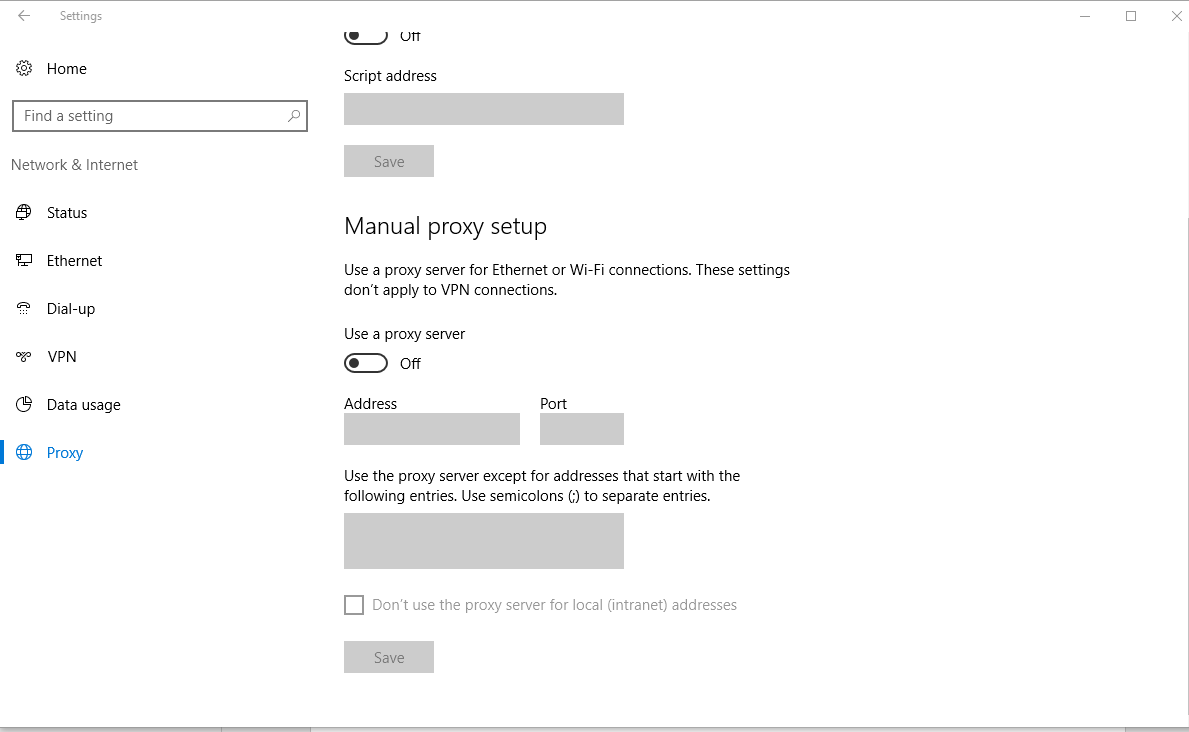The image size is (1189, 732).
Task: Click Save under Manual proxy setup
Action: [x=389, y=657]
